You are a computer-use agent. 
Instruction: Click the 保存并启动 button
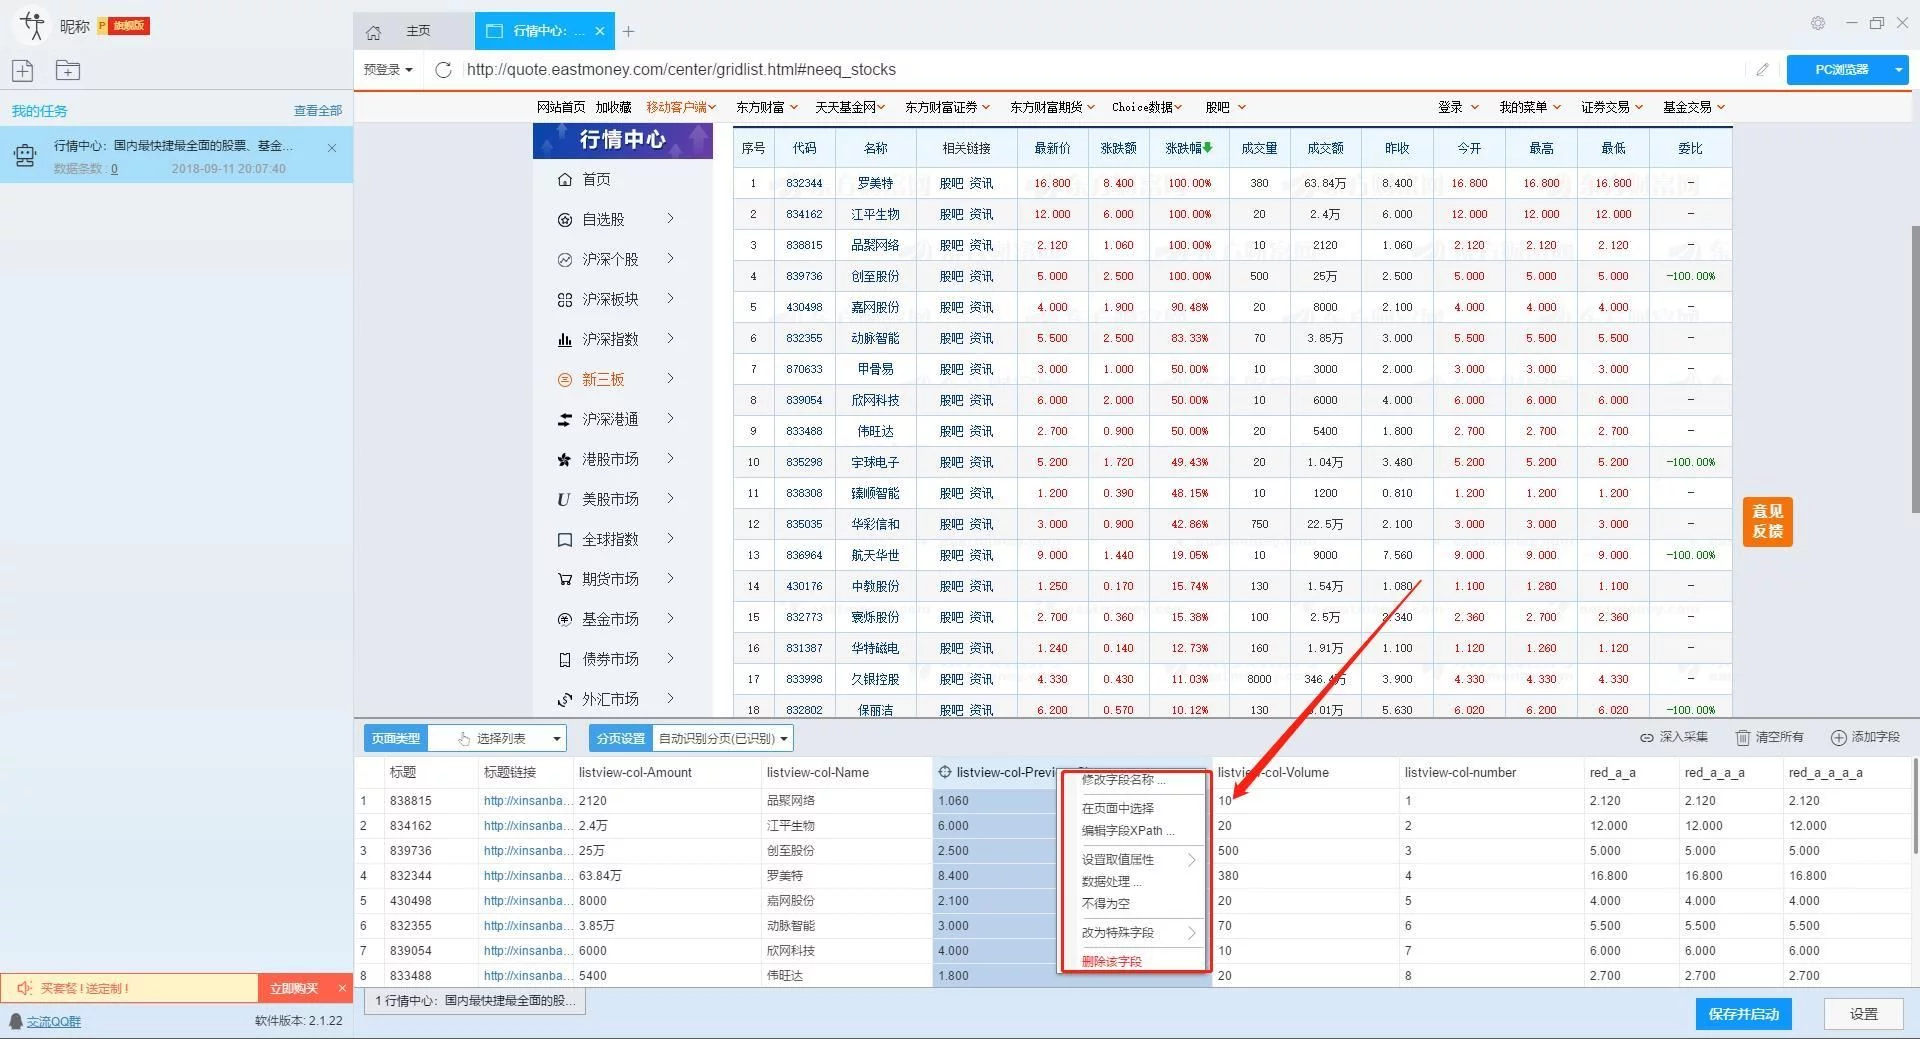point(1743,1014)
